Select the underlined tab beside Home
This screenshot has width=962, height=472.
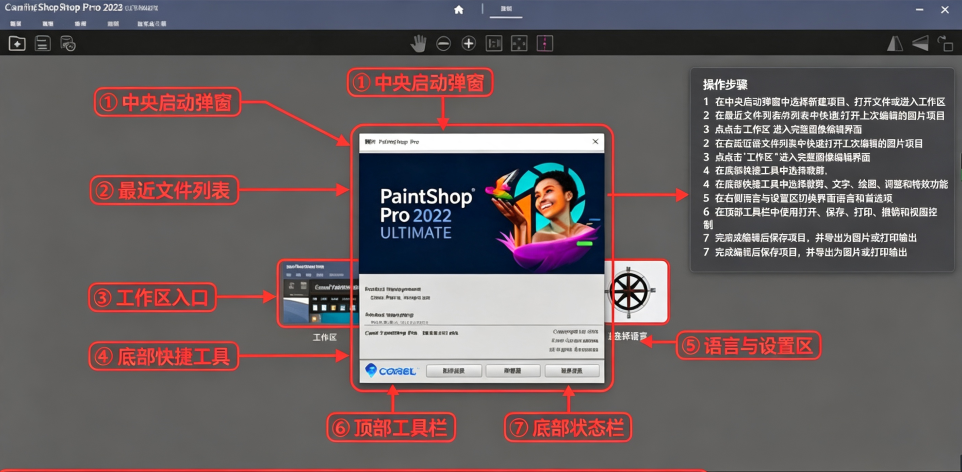pyautogui.click(x=506, y=10)
